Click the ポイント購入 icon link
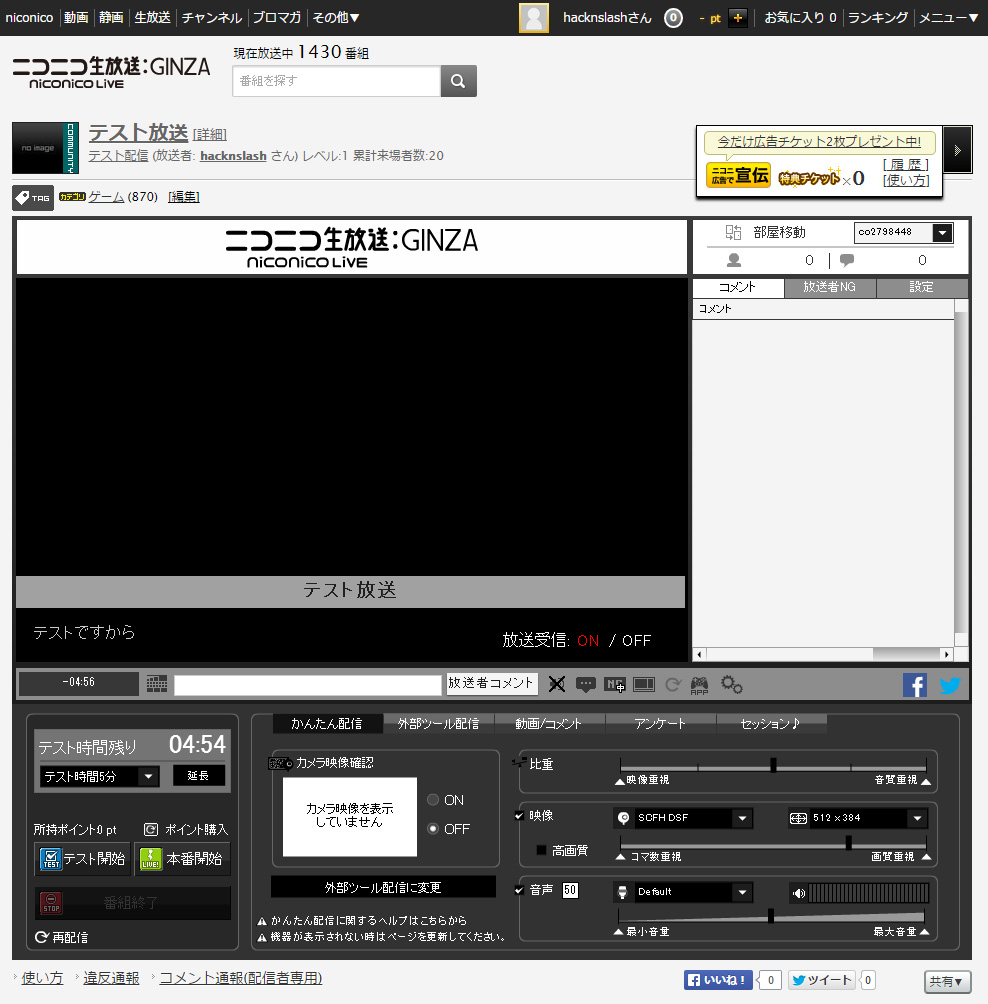 click(150, 829)
